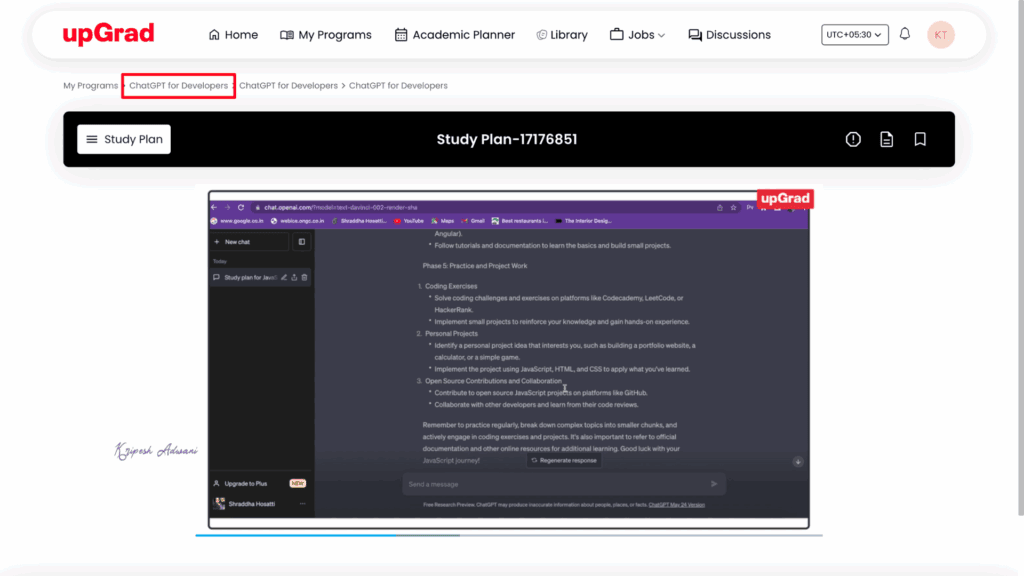Open the notifications bell

click(905, 34)
